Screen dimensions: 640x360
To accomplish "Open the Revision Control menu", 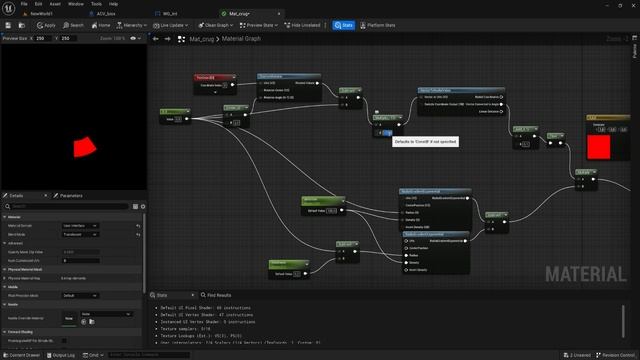I will pos(616,355).
